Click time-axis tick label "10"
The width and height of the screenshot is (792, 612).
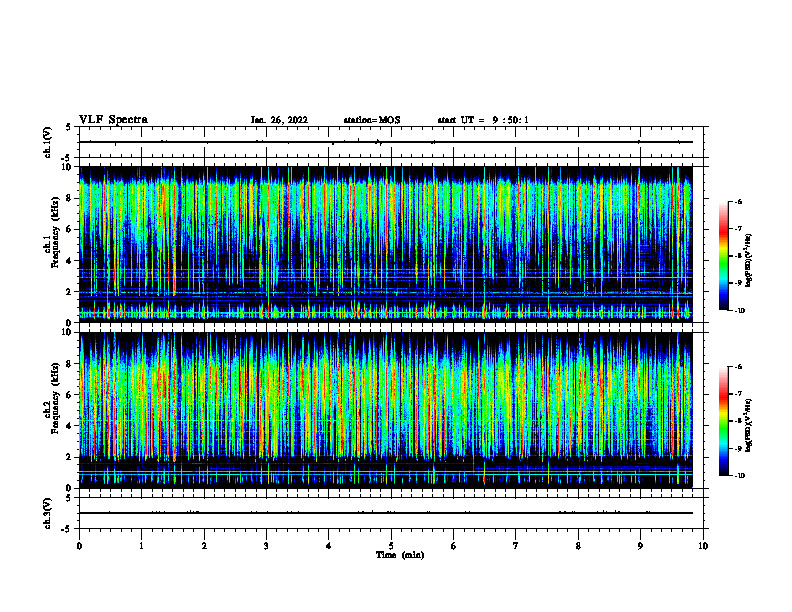tap(703, 546)
